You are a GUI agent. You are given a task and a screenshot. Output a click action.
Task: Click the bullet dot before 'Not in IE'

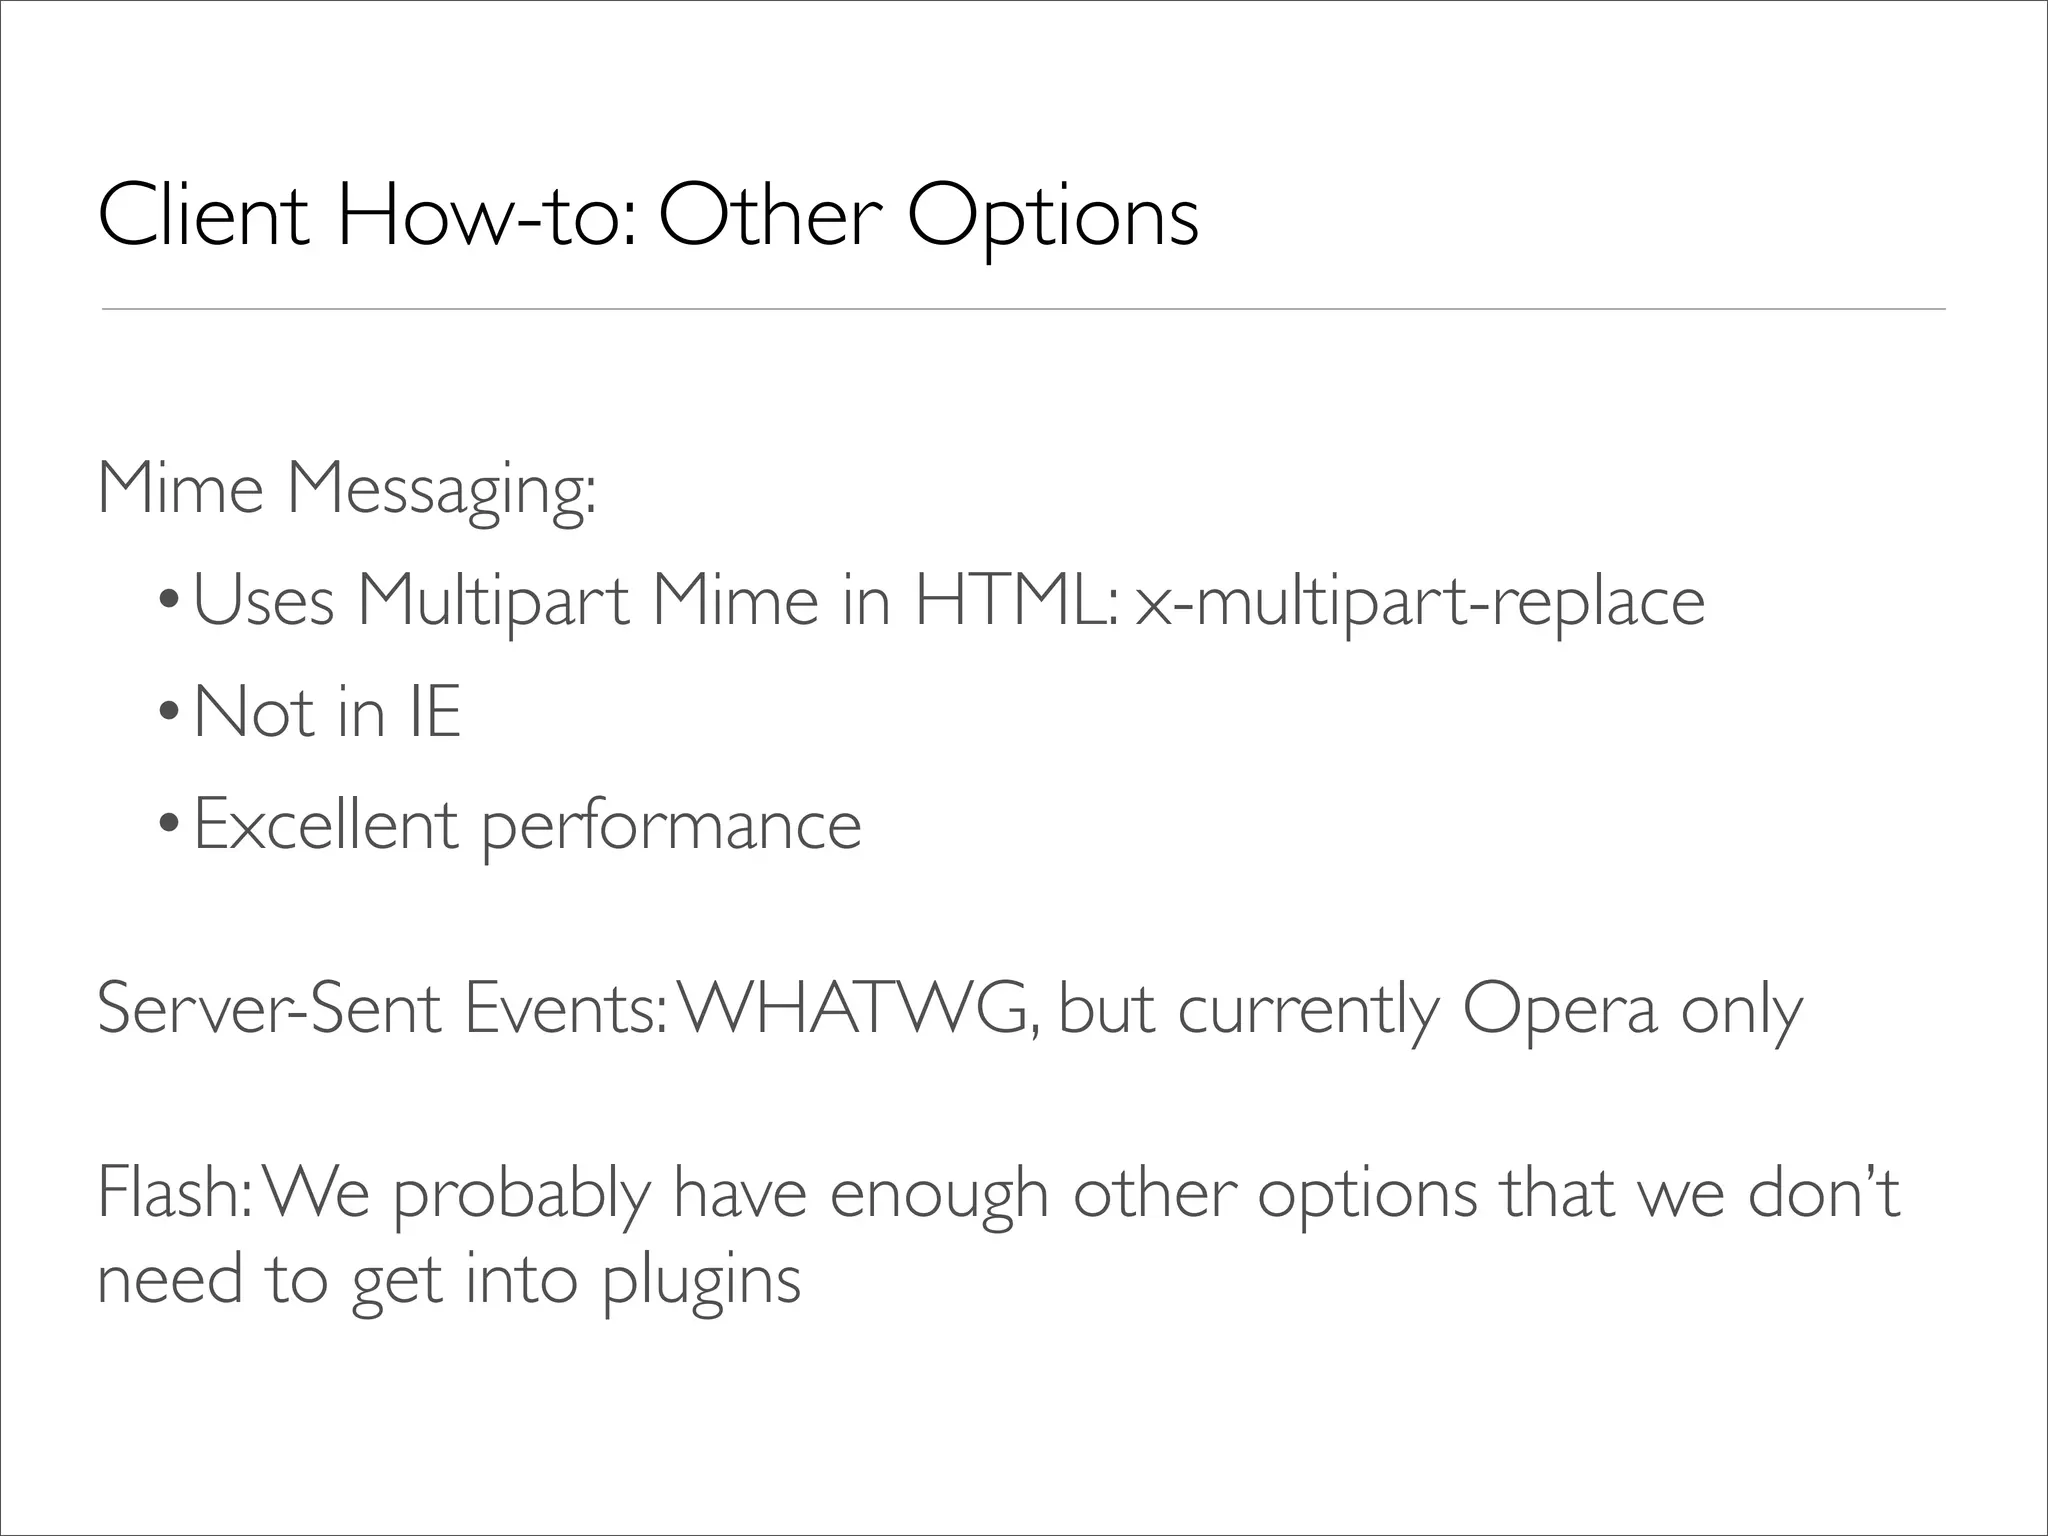[168, 714]
